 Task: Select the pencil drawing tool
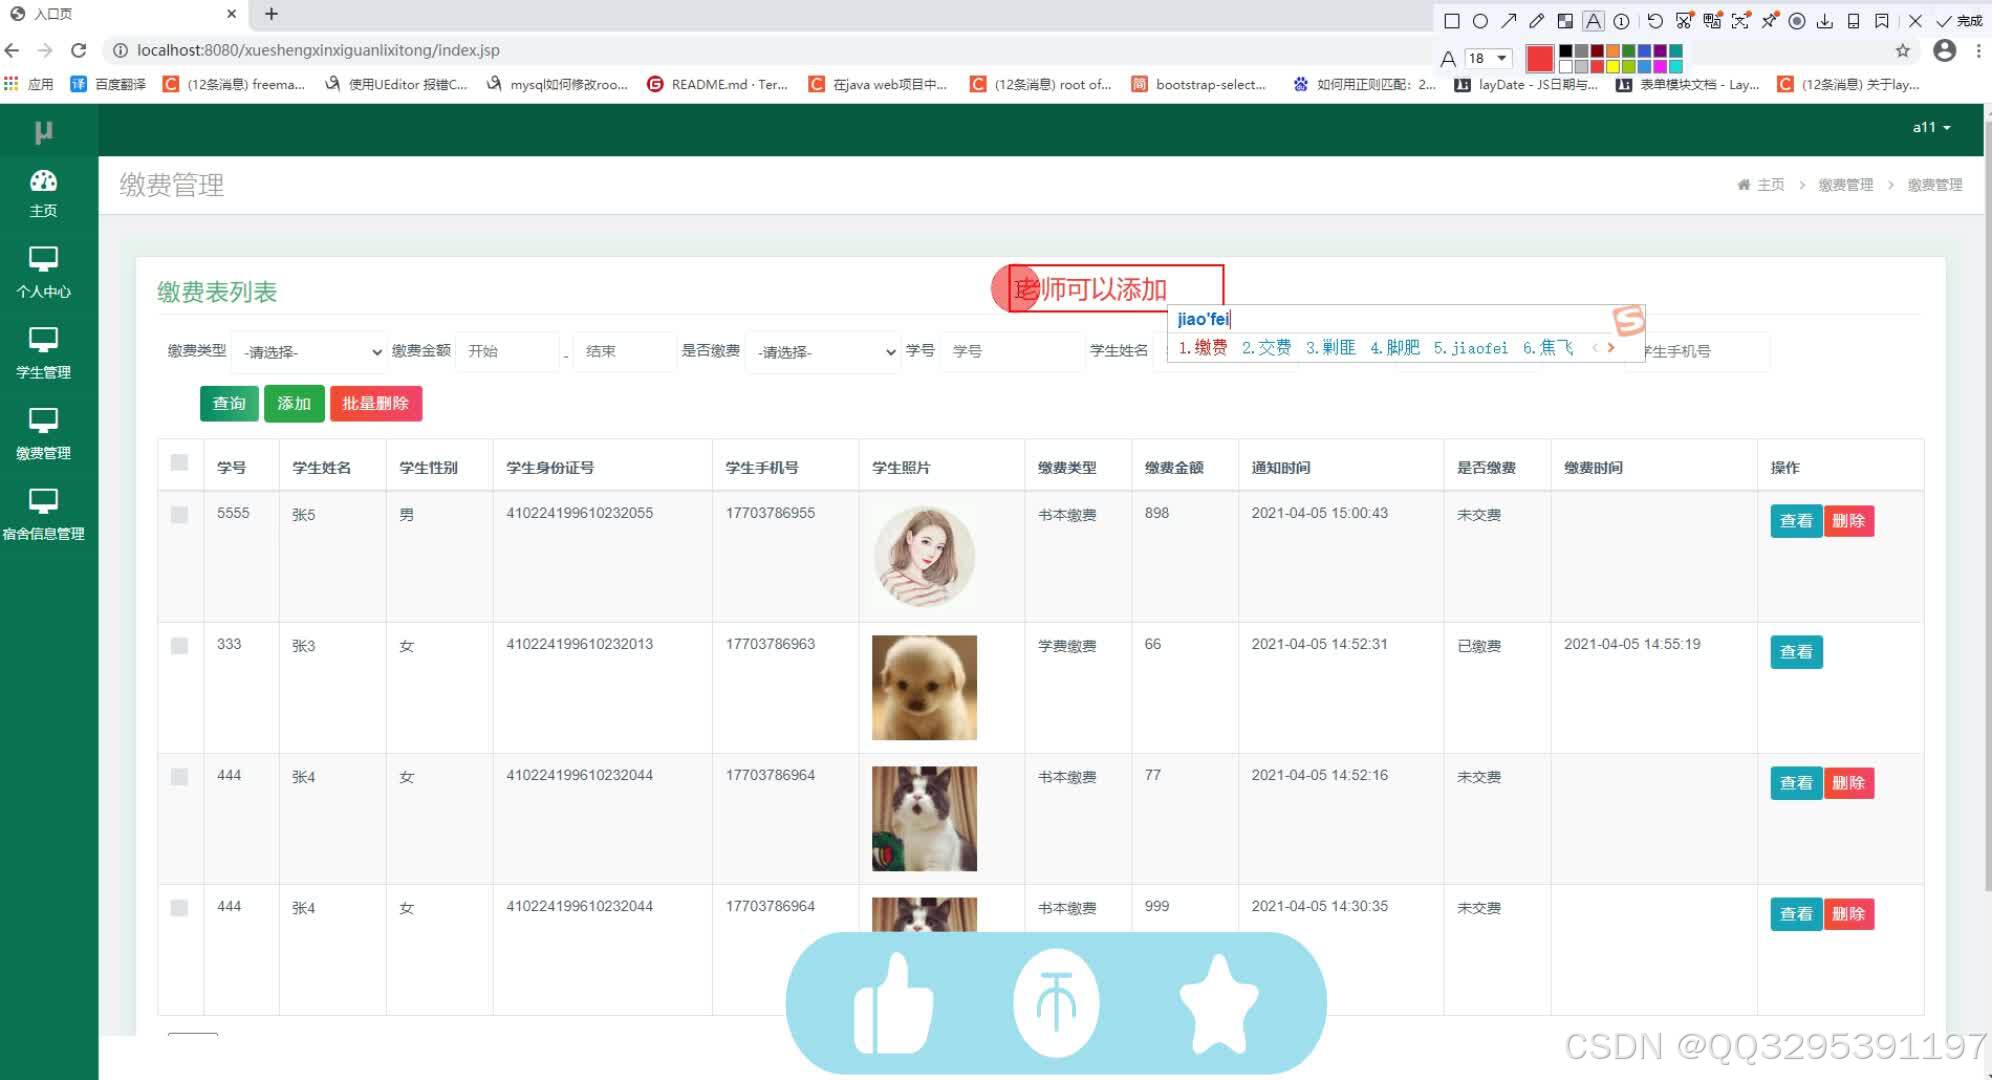pyautogui.click(x=1537, y=21)
